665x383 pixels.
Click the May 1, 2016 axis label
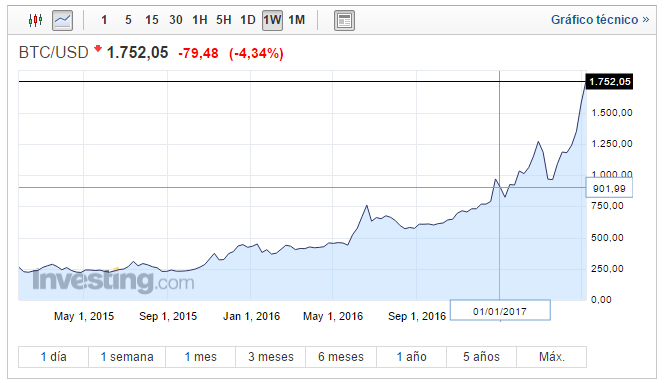[333, 316]
